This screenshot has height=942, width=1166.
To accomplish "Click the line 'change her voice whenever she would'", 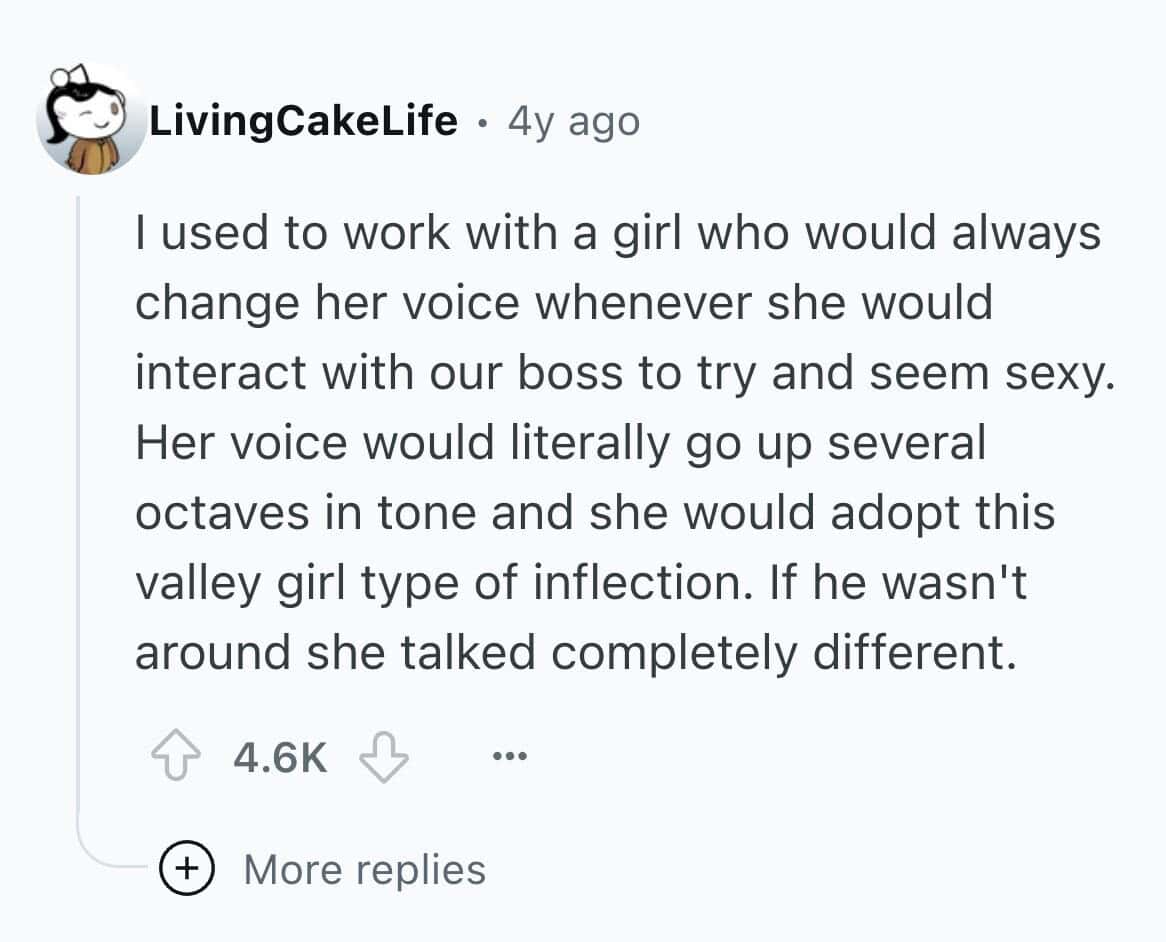I will click(x=563, y=303).
